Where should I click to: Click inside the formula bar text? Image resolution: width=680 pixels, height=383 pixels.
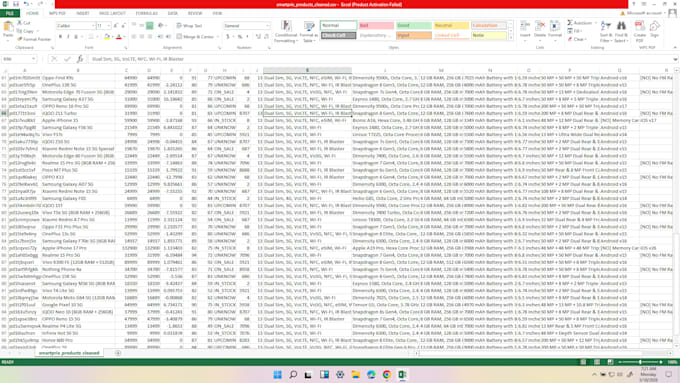[x=382, y=59]
